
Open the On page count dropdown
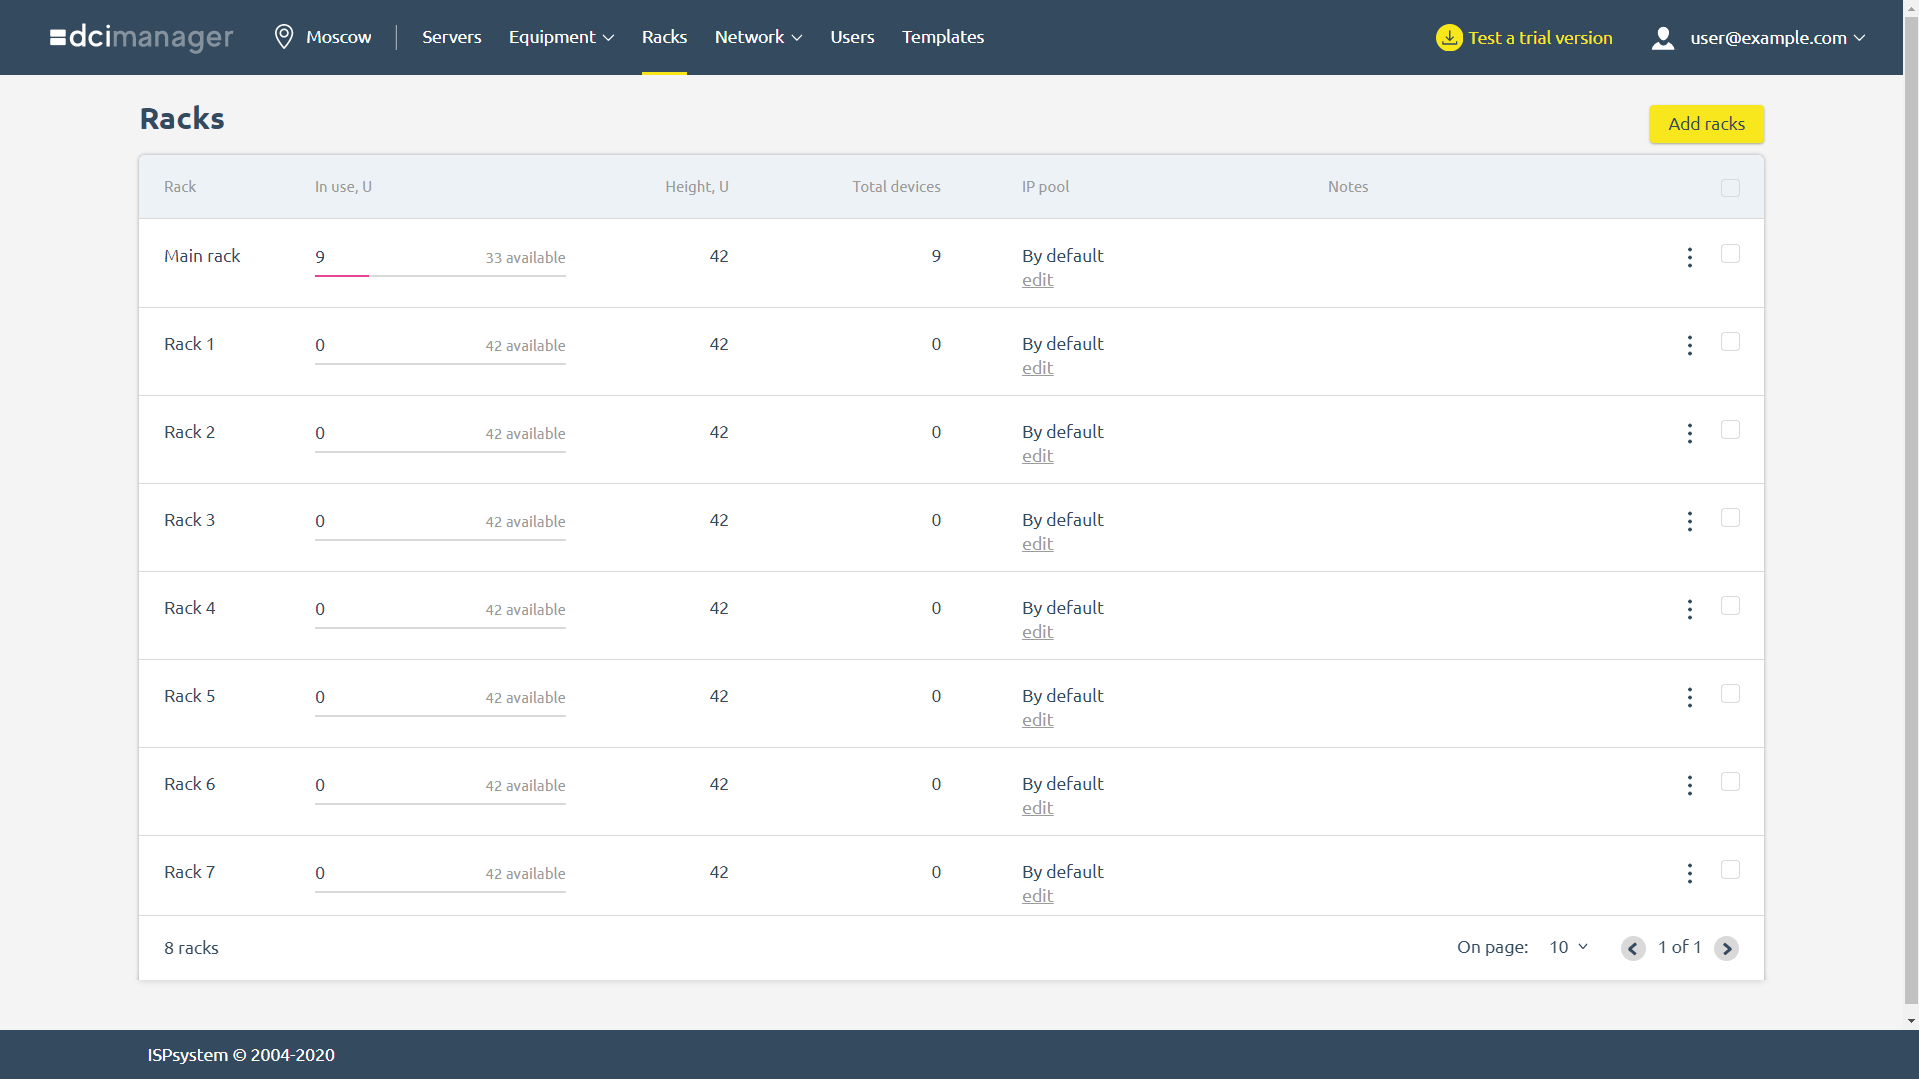tap(1568, 947)
